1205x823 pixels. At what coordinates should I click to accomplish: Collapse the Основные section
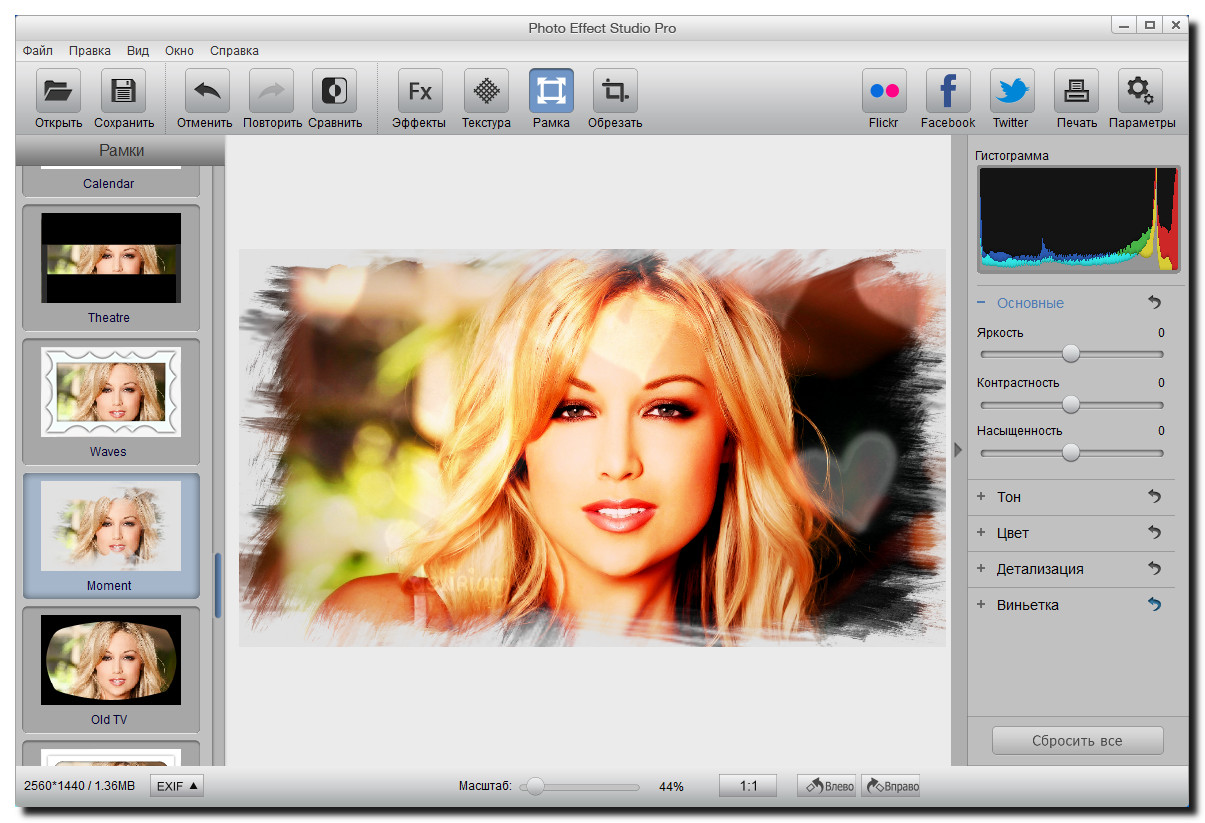point(981,302)
